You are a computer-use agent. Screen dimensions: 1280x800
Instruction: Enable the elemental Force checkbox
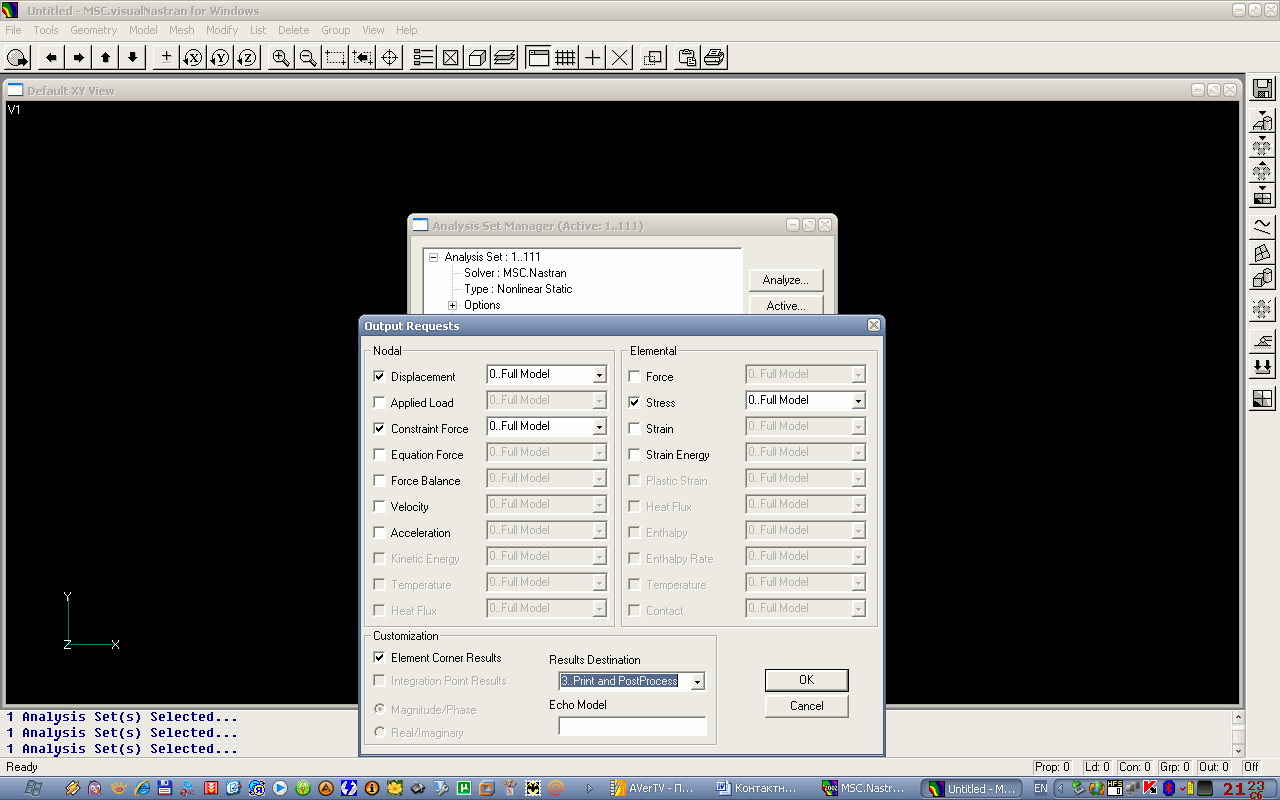(x=634, y=377)
